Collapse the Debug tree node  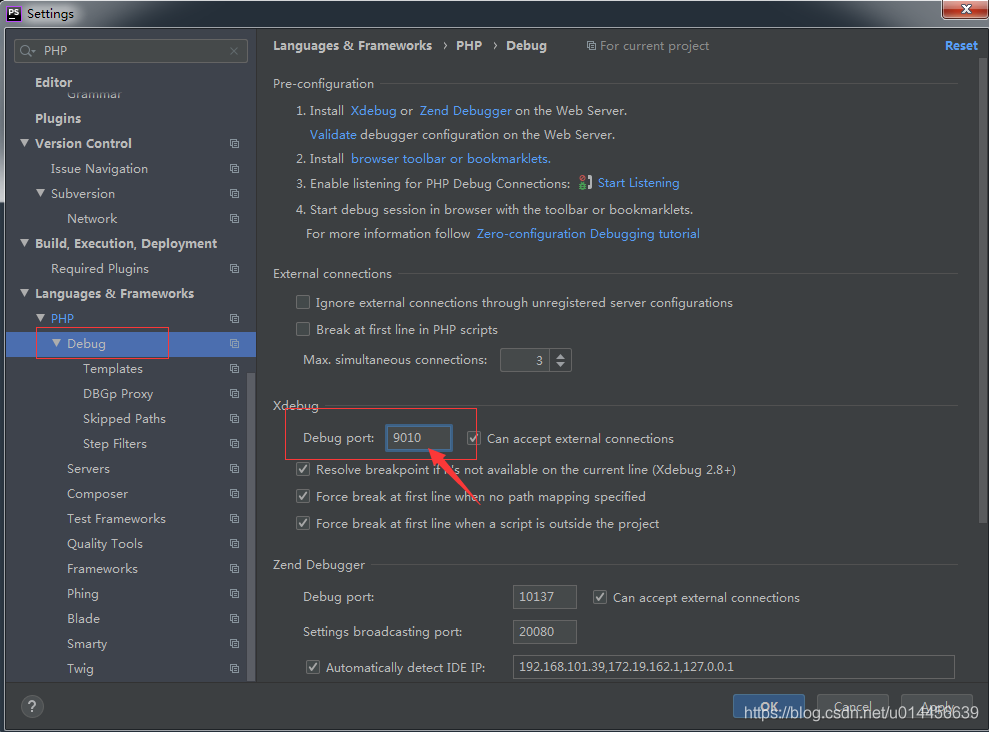(x=57, y=343)
